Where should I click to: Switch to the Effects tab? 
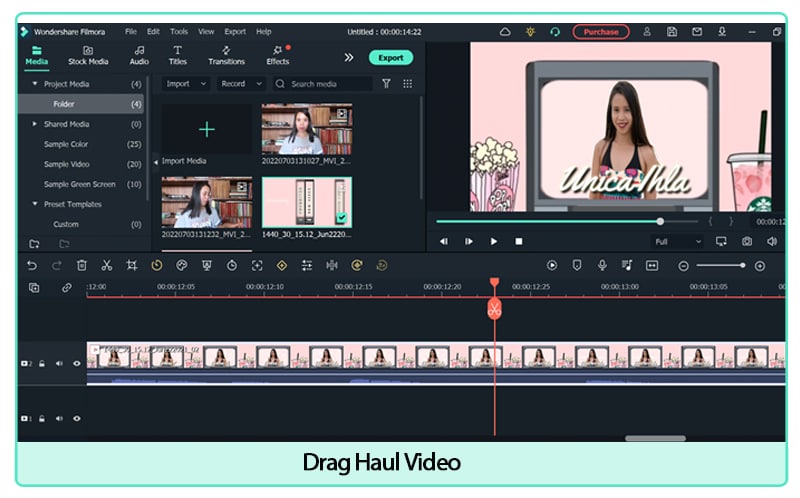click(x=278, y=56)
